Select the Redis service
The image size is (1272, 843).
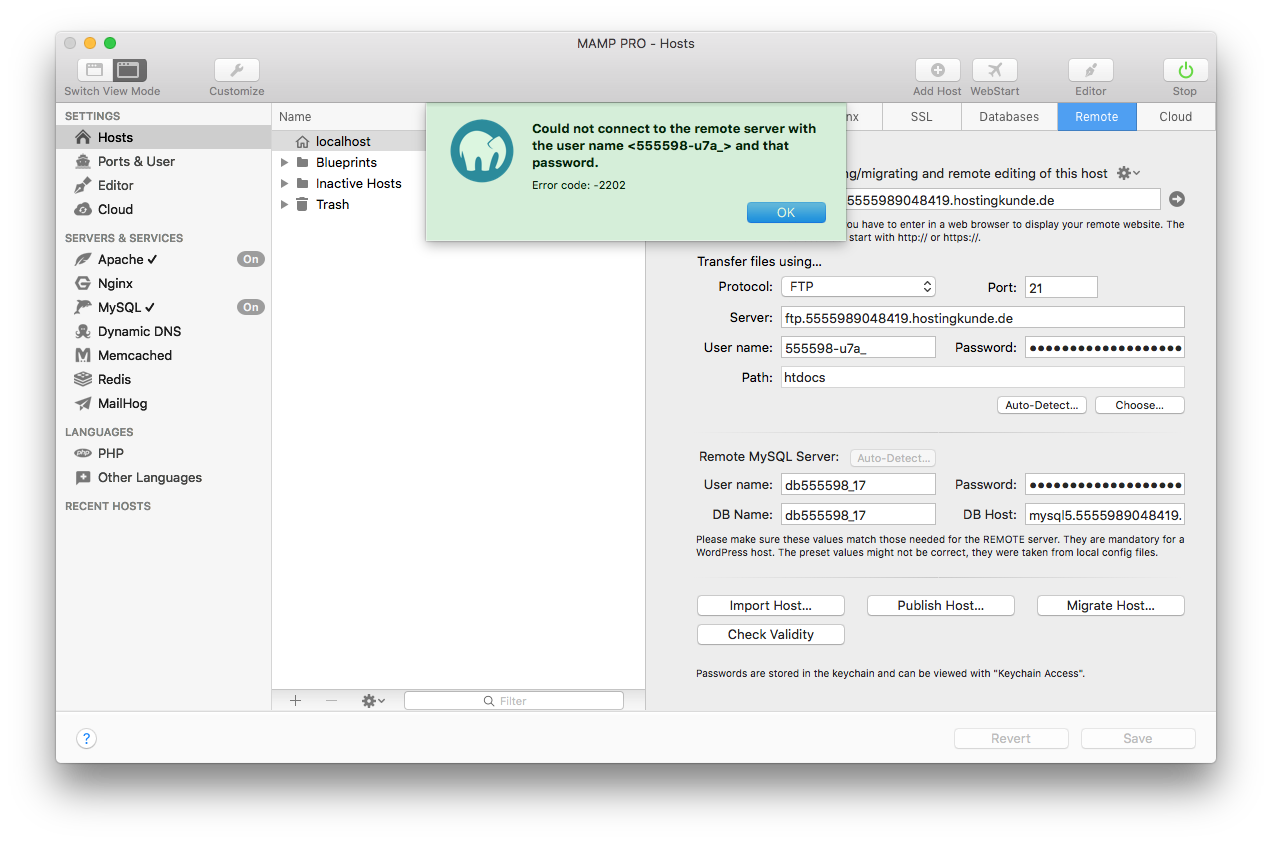[x=115, y=379]
